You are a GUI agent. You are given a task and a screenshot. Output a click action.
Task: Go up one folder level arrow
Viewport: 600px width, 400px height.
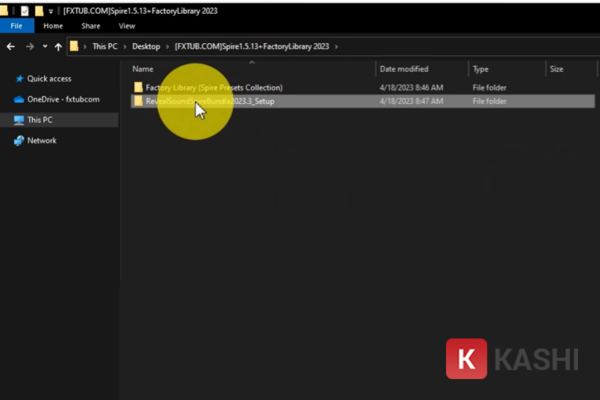(59, 46)
